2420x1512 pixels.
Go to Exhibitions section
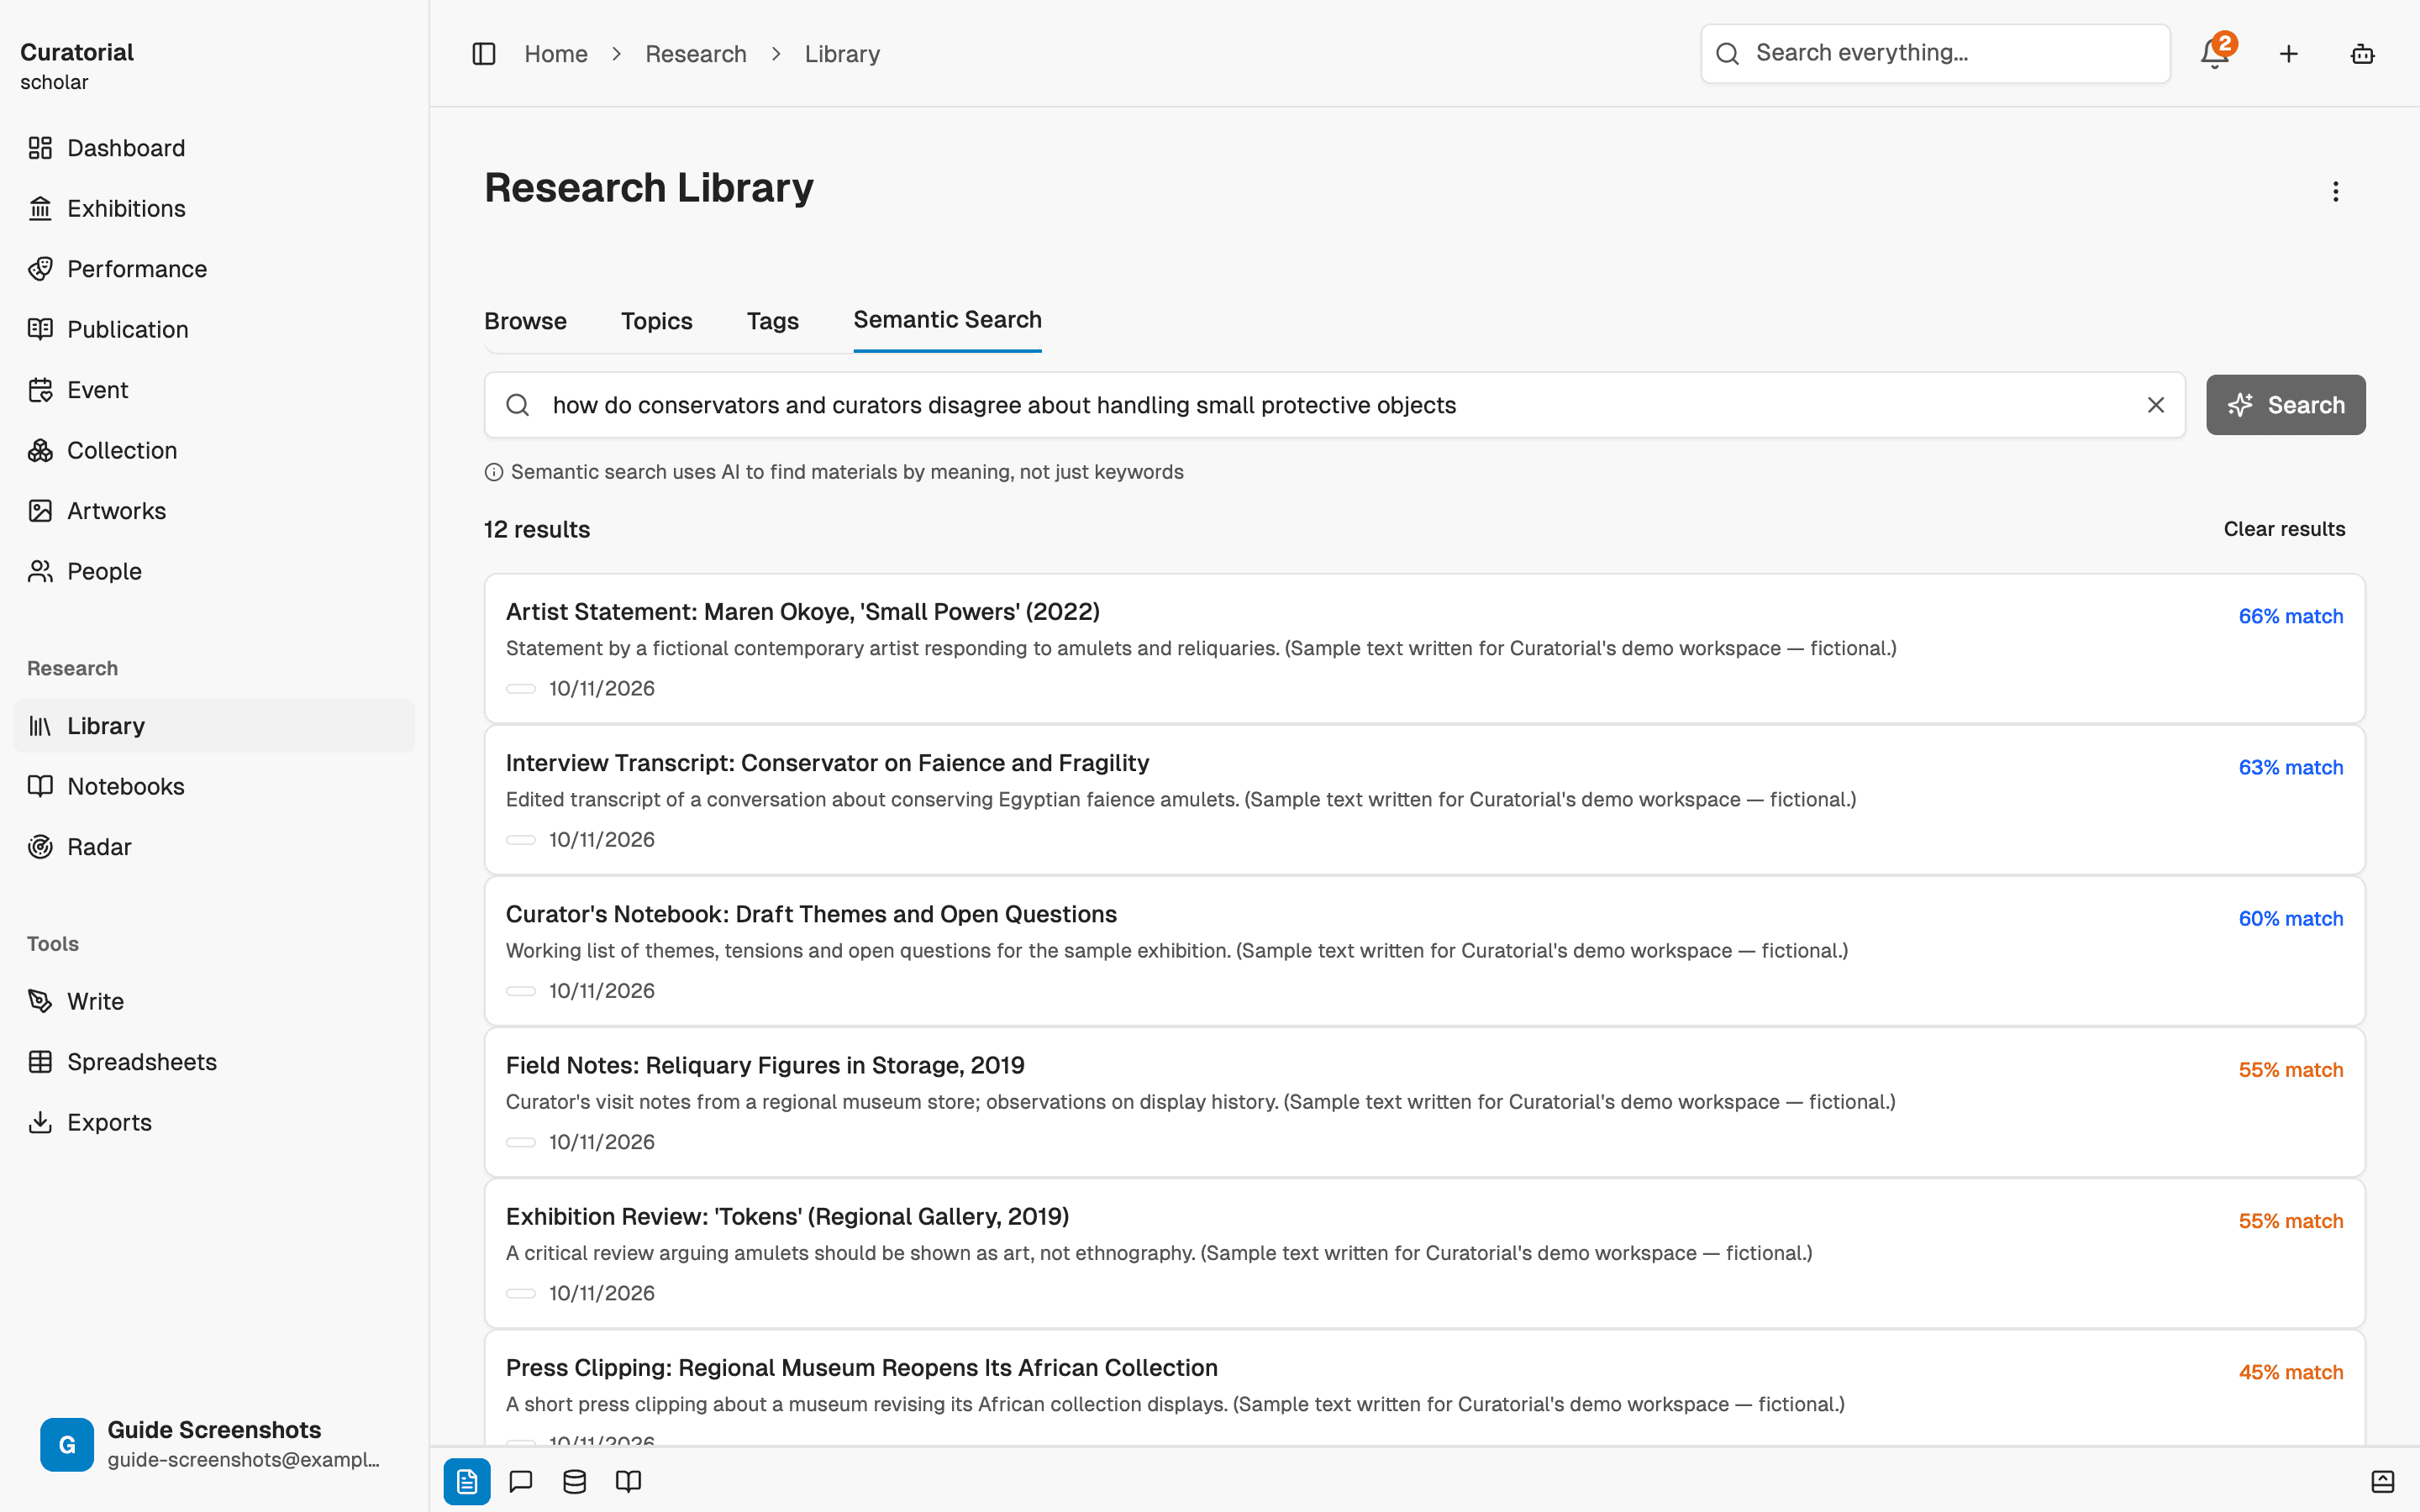click(x=214, y=208)
